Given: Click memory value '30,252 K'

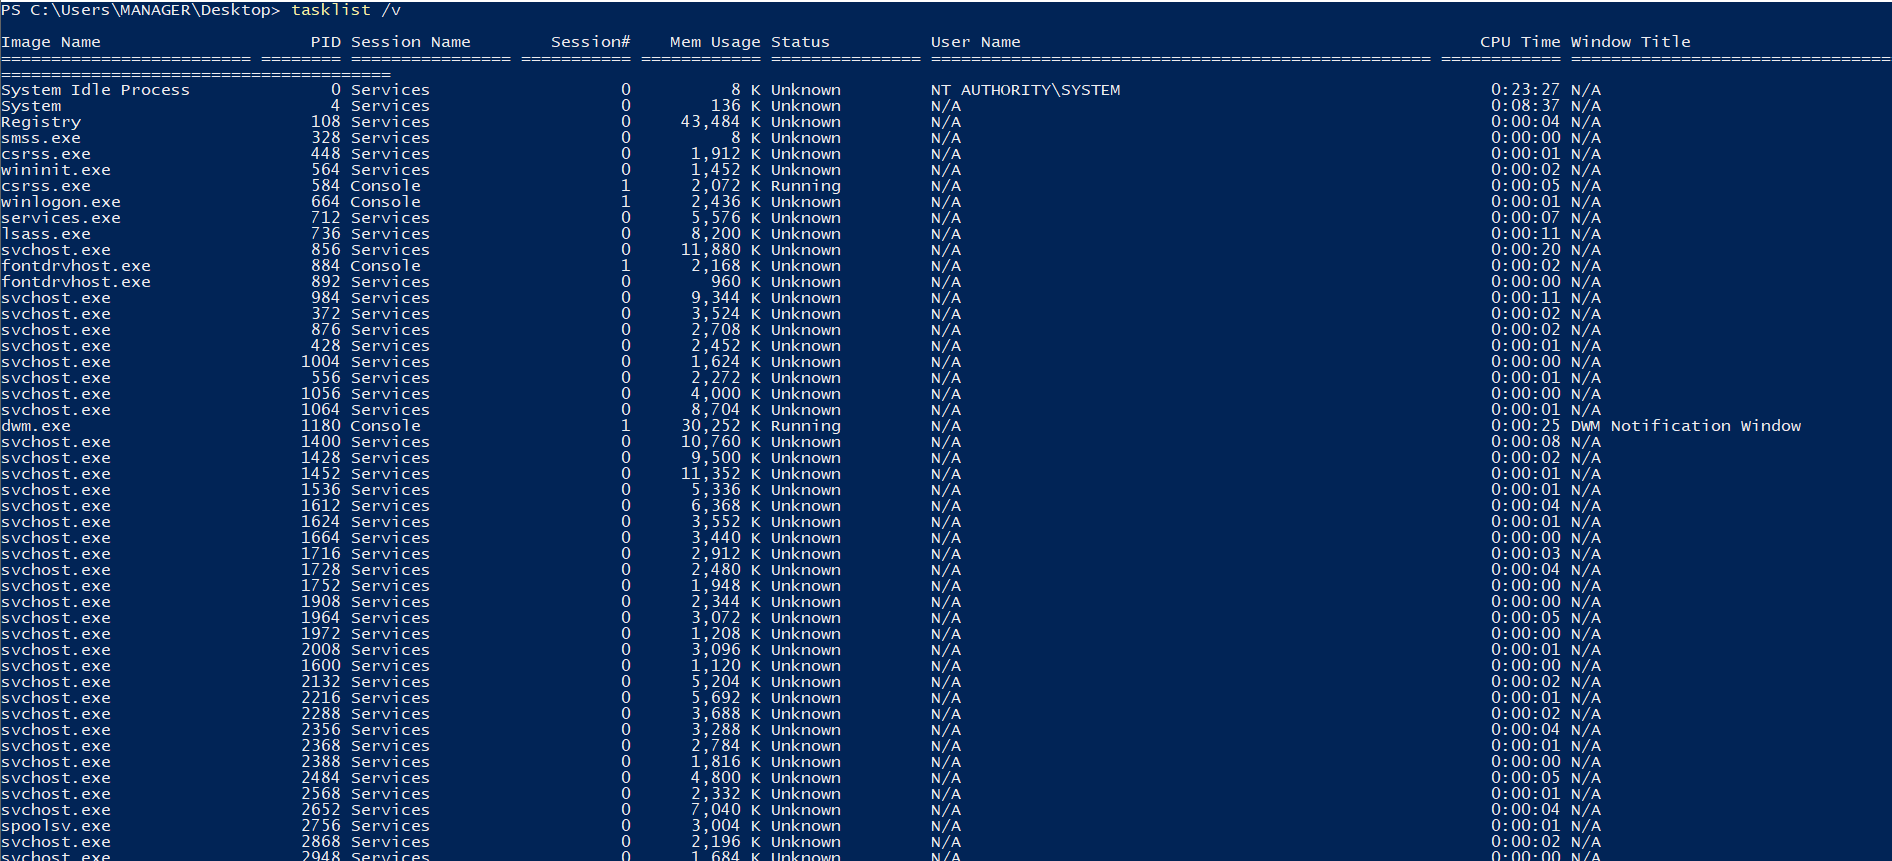Looking at the screenshot, I should (721, 426).
